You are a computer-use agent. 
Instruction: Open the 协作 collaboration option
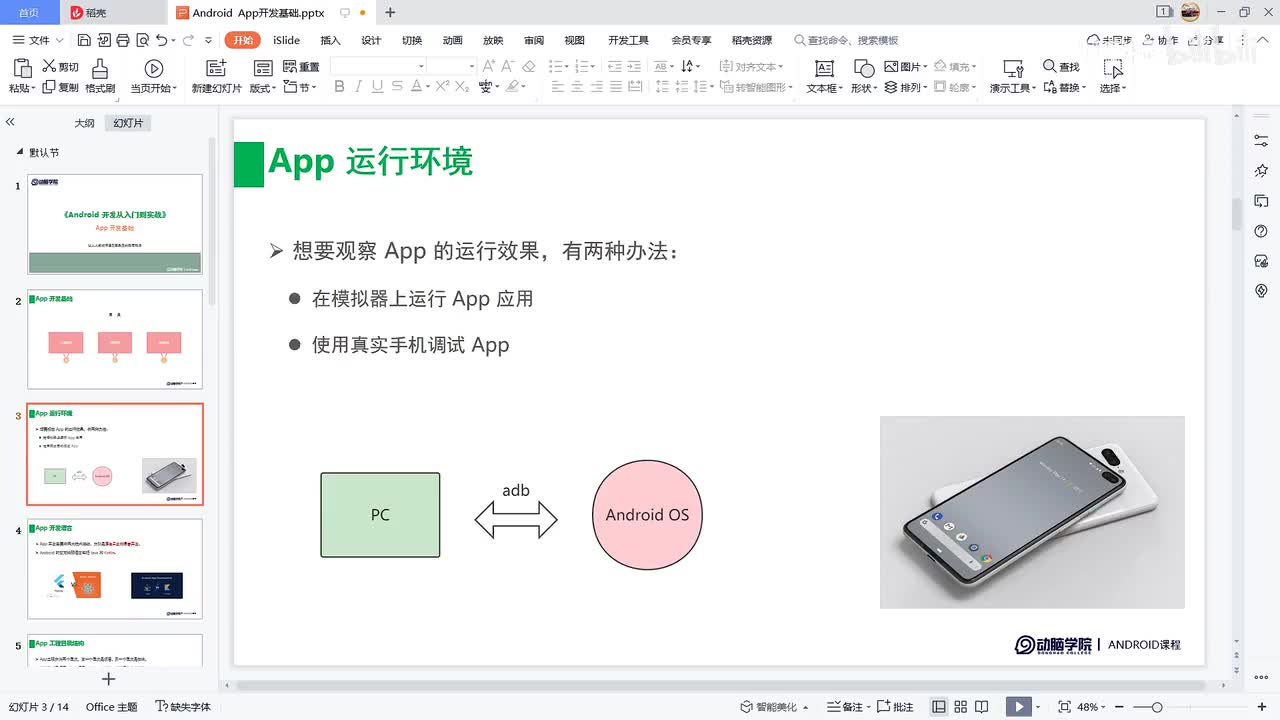(1160, 40)
